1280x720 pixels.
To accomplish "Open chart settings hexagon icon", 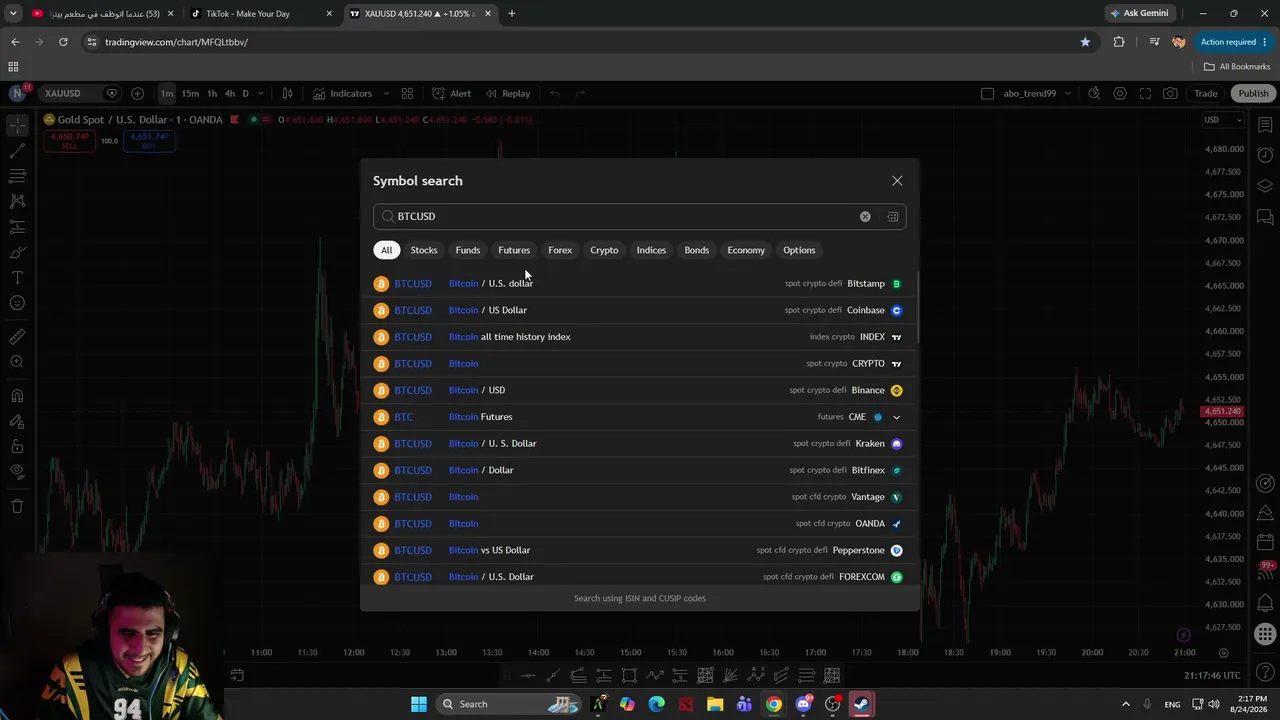I will pyautogui.click(x=1120, y=93).
